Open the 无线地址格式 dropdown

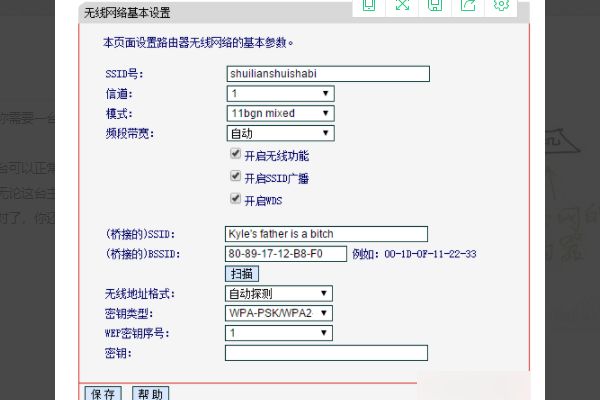279,294
